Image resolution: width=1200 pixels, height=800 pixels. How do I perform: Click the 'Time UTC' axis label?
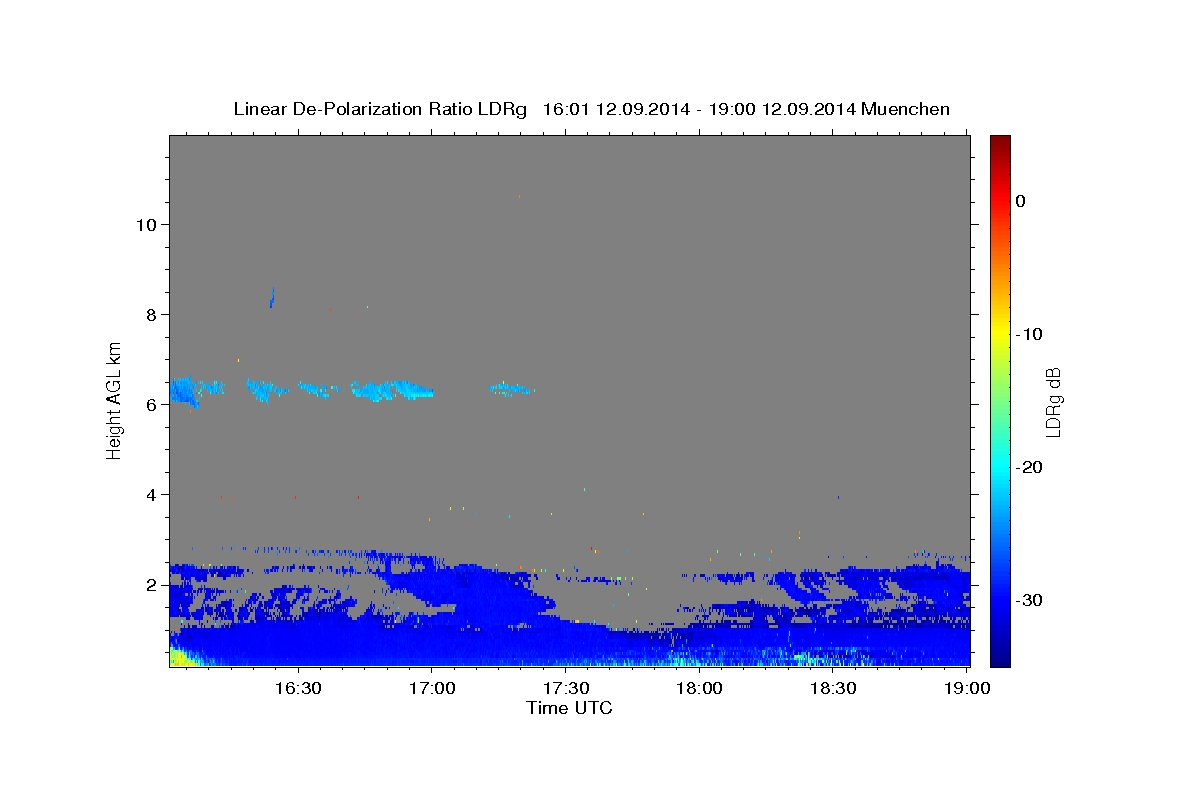click(x=569, y=708)
